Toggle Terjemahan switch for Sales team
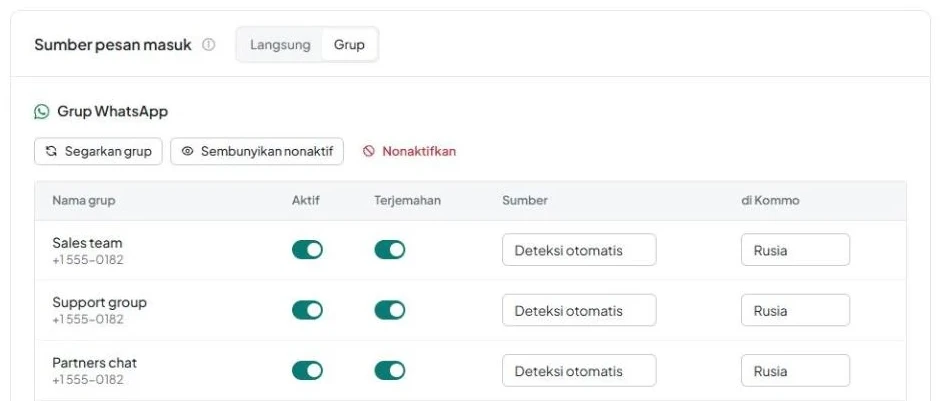Screen dimensions: 941x401 tap(389, 250)
